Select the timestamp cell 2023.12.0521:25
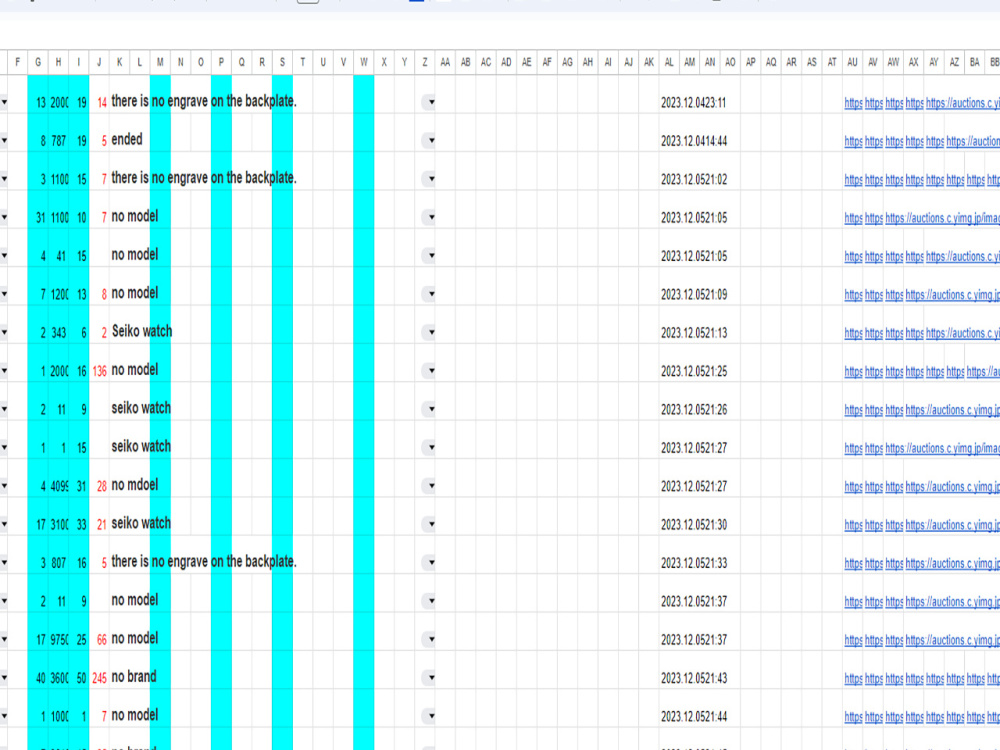 tap(693, 371)
